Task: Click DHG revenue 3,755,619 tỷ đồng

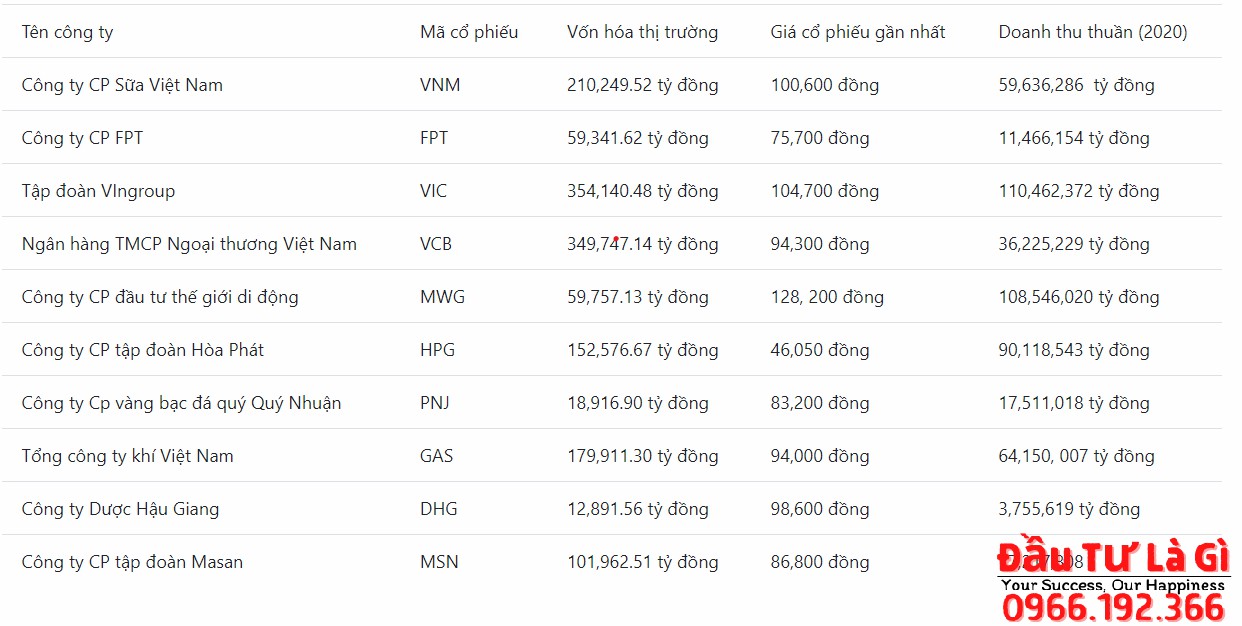Action: tap(1068, 509)
